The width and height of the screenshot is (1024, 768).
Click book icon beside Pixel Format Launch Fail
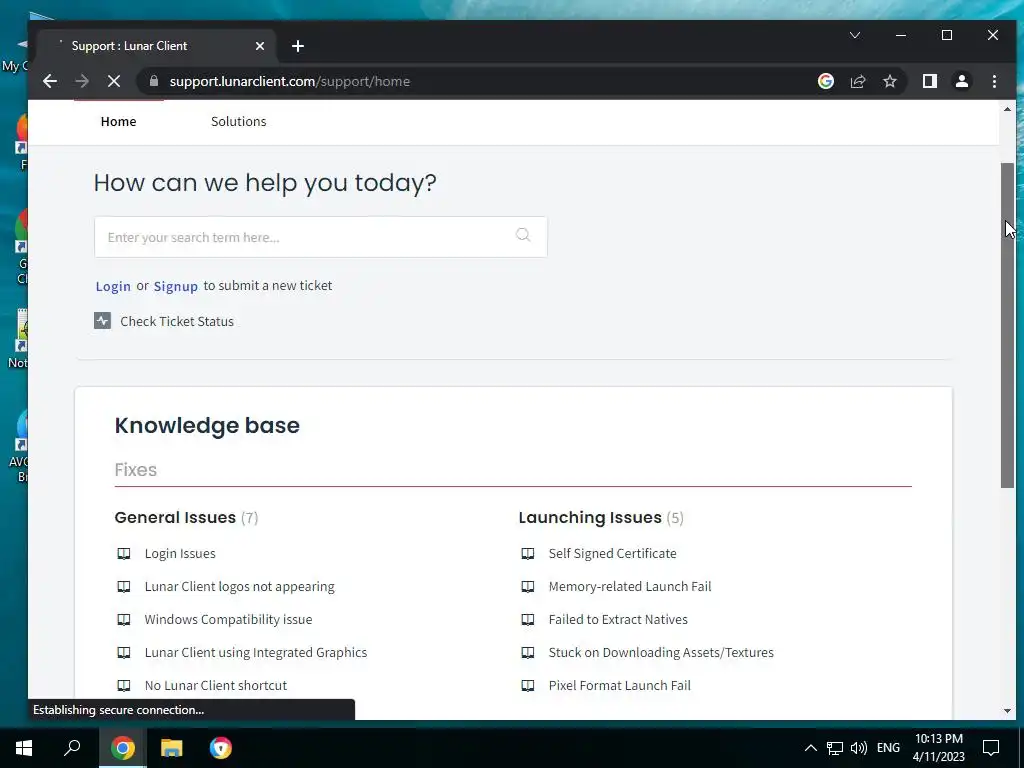pyautogui.click(x=528, y=686)
